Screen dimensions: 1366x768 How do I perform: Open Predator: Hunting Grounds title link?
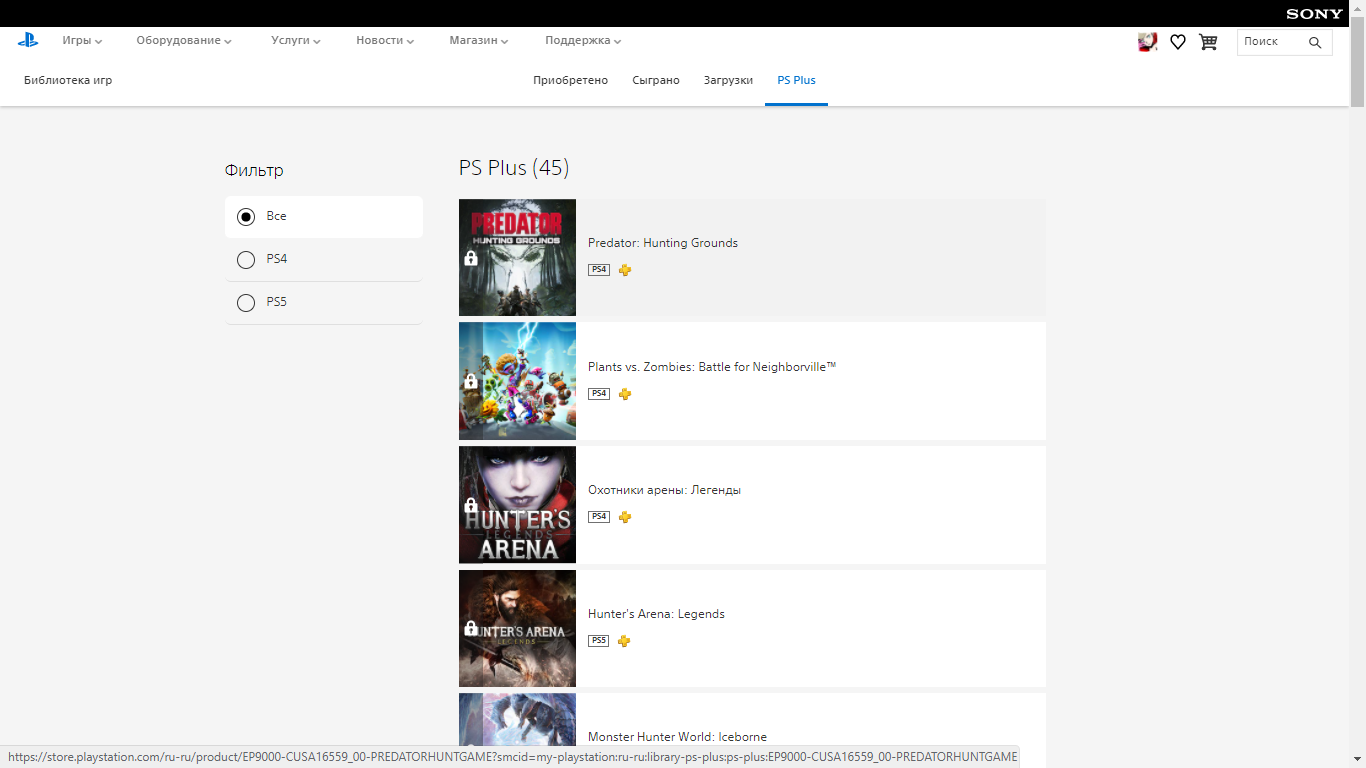(x=663, y=243)
